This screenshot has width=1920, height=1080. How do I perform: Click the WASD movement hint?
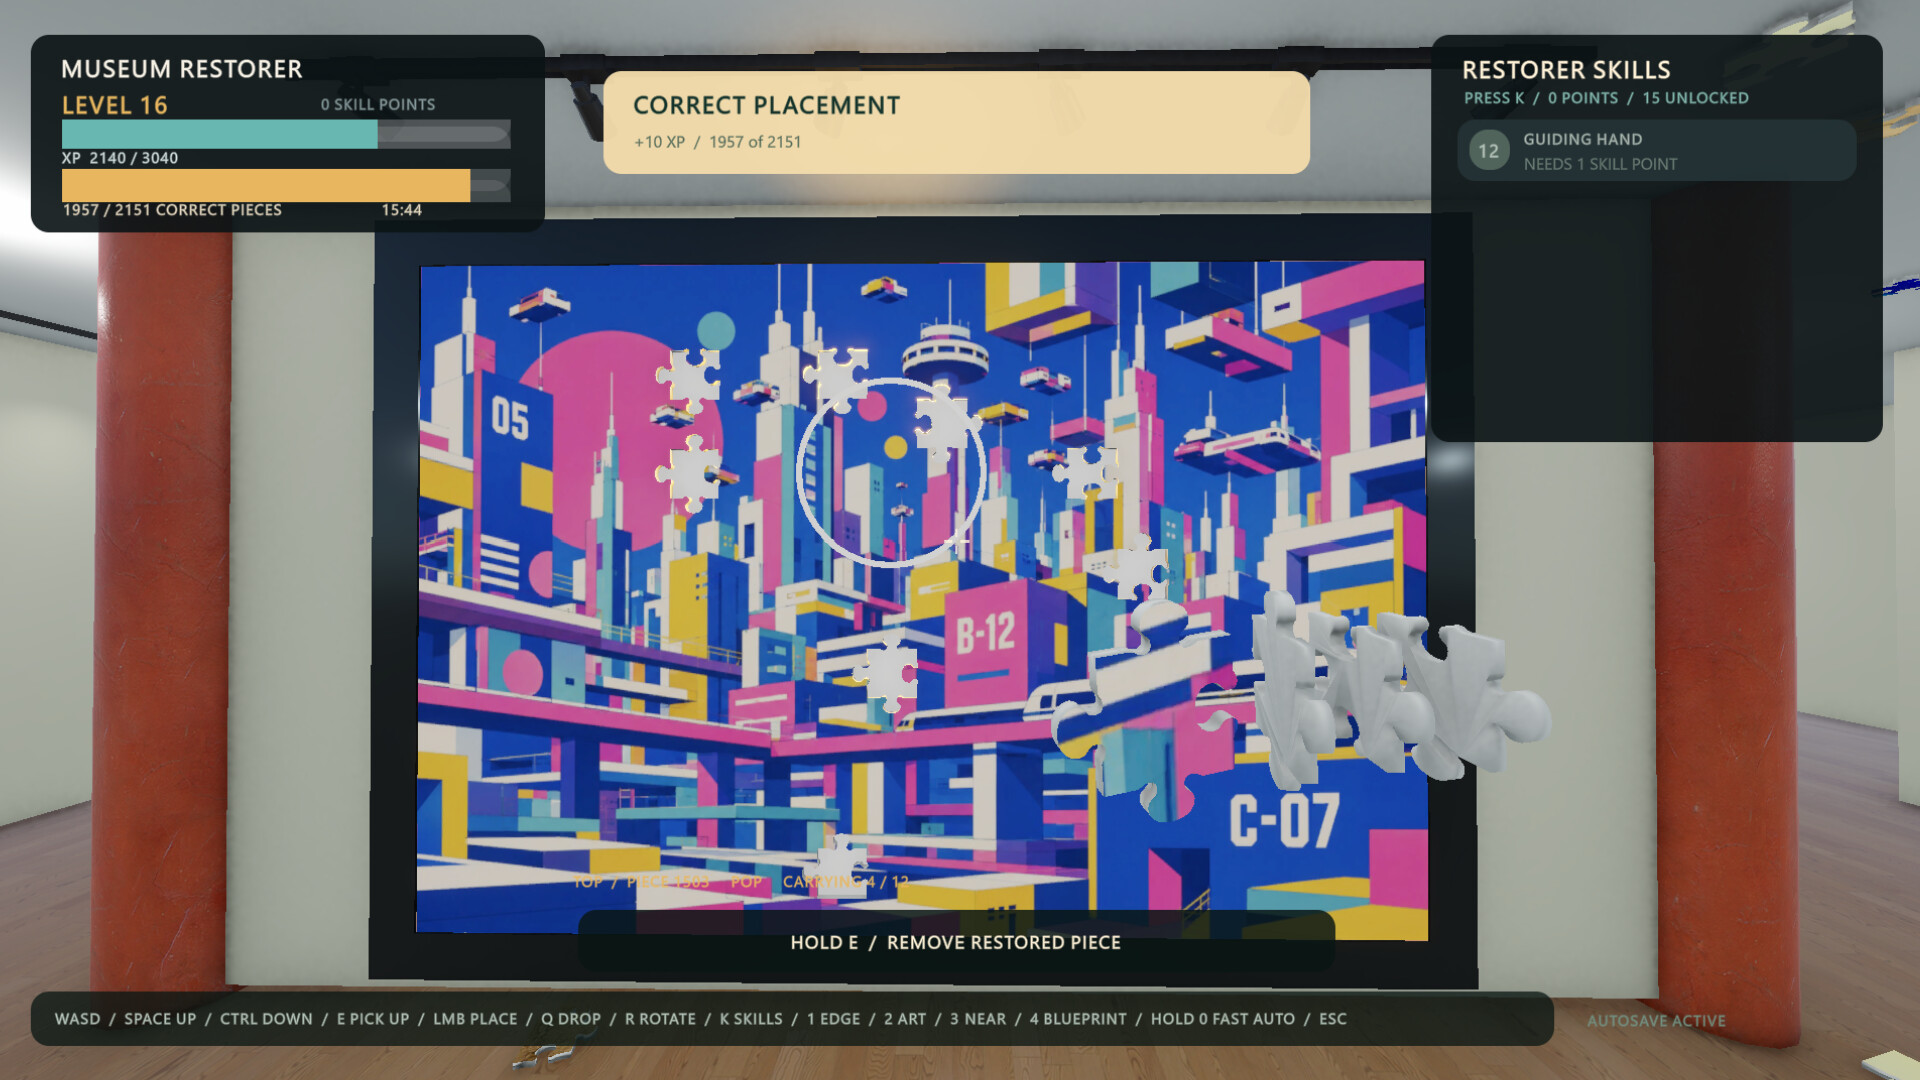tap(77, 1019)
